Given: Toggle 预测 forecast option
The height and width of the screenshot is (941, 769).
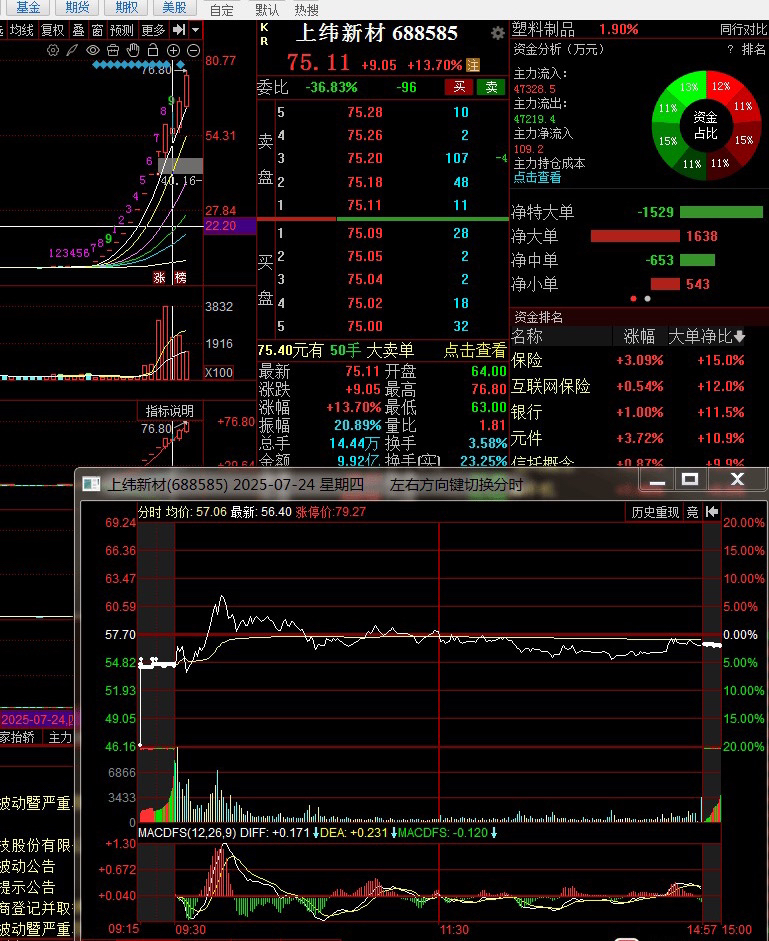Looking at the screenshot, I should click(122, 30).
